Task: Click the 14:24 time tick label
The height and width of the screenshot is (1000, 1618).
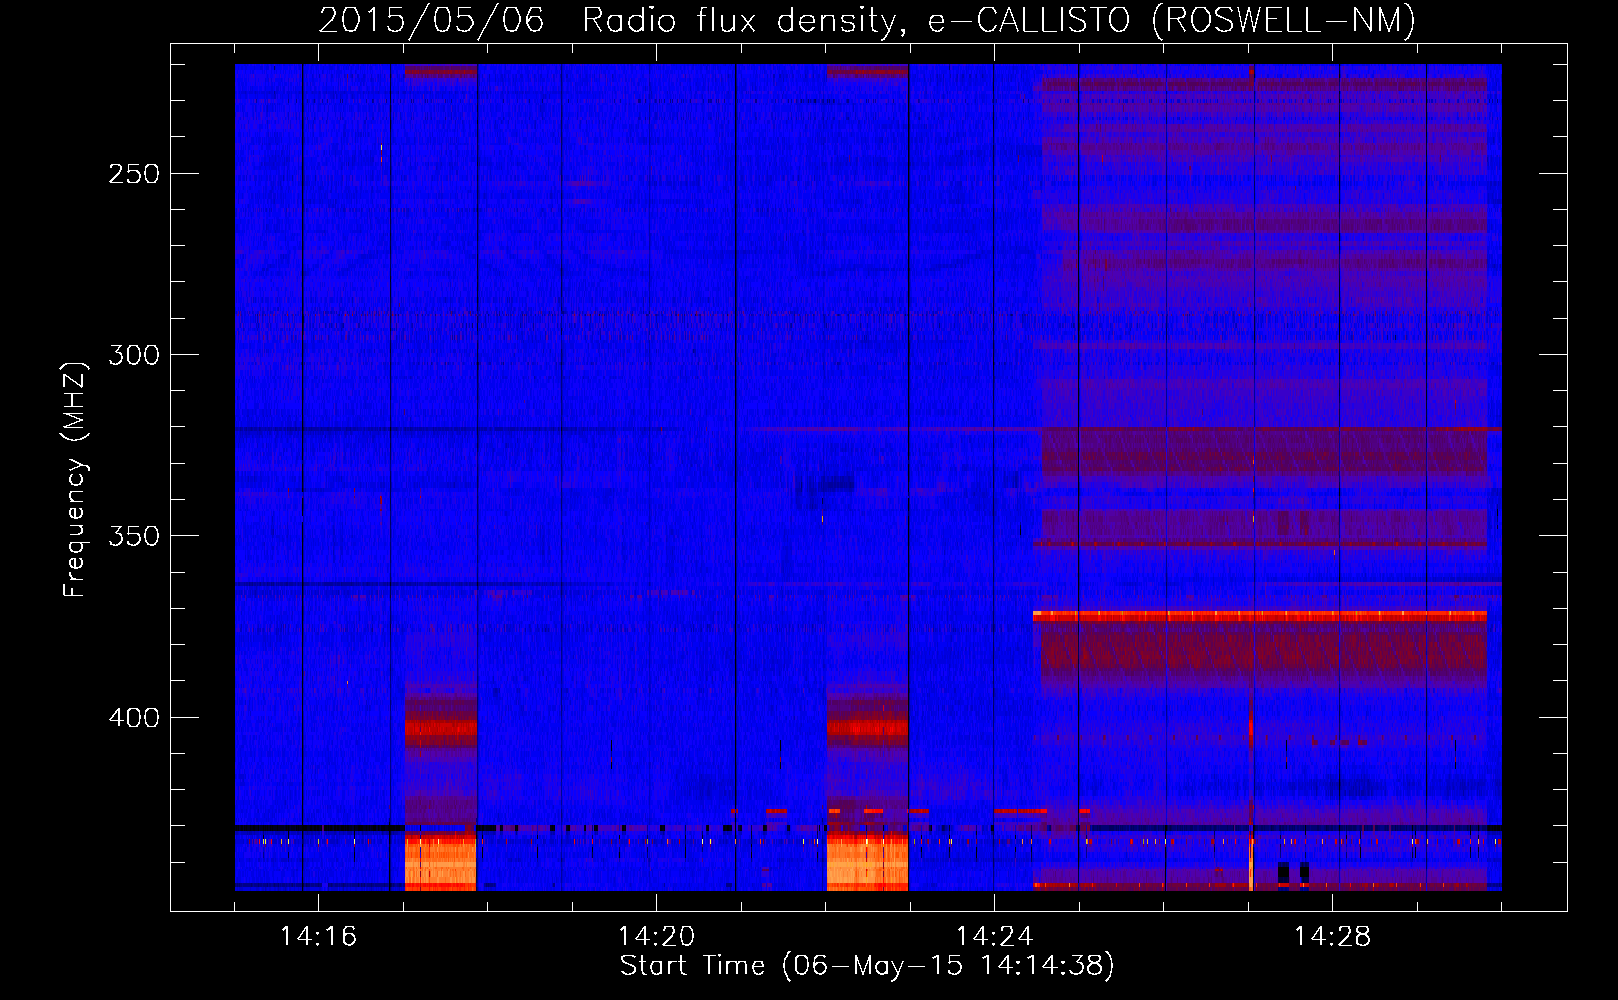Action: pos(994,936)
